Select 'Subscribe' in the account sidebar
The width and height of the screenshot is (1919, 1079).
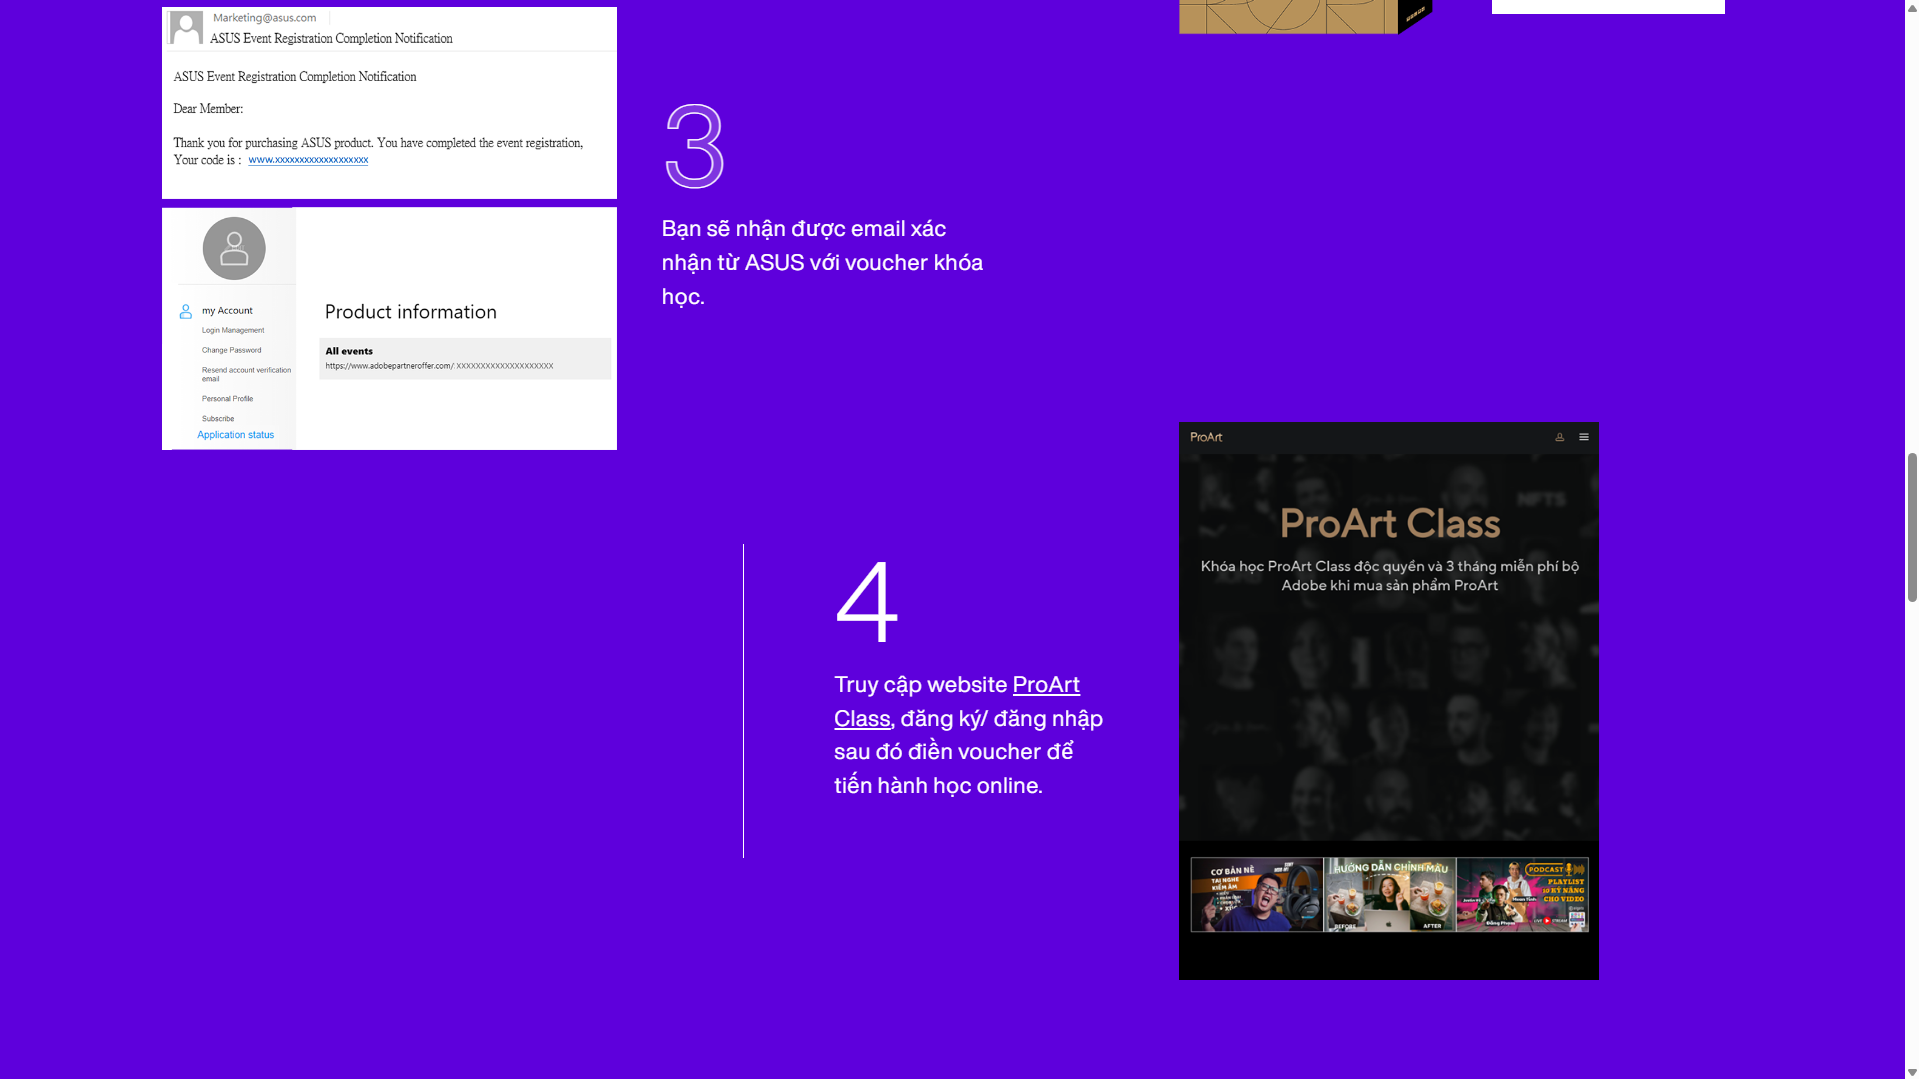(x=218, y=418)
